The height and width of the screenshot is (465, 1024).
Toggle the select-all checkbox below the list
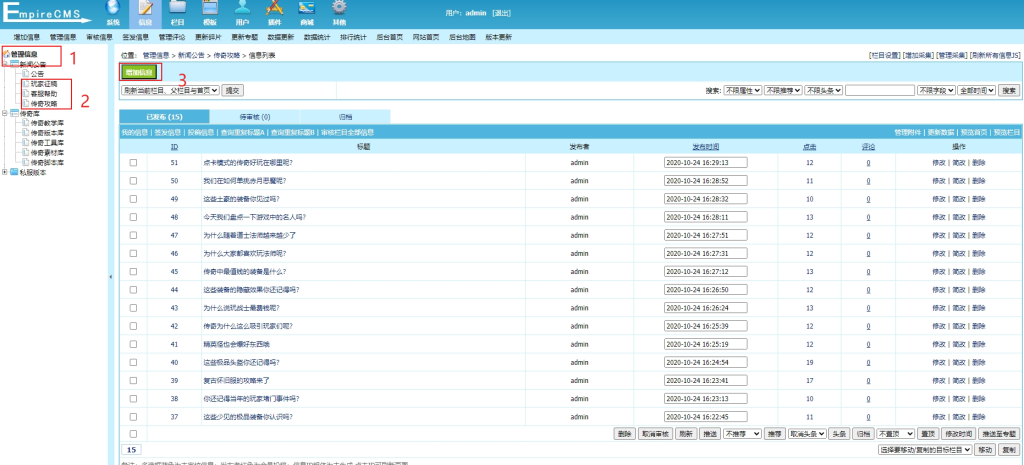coord(133,433)
